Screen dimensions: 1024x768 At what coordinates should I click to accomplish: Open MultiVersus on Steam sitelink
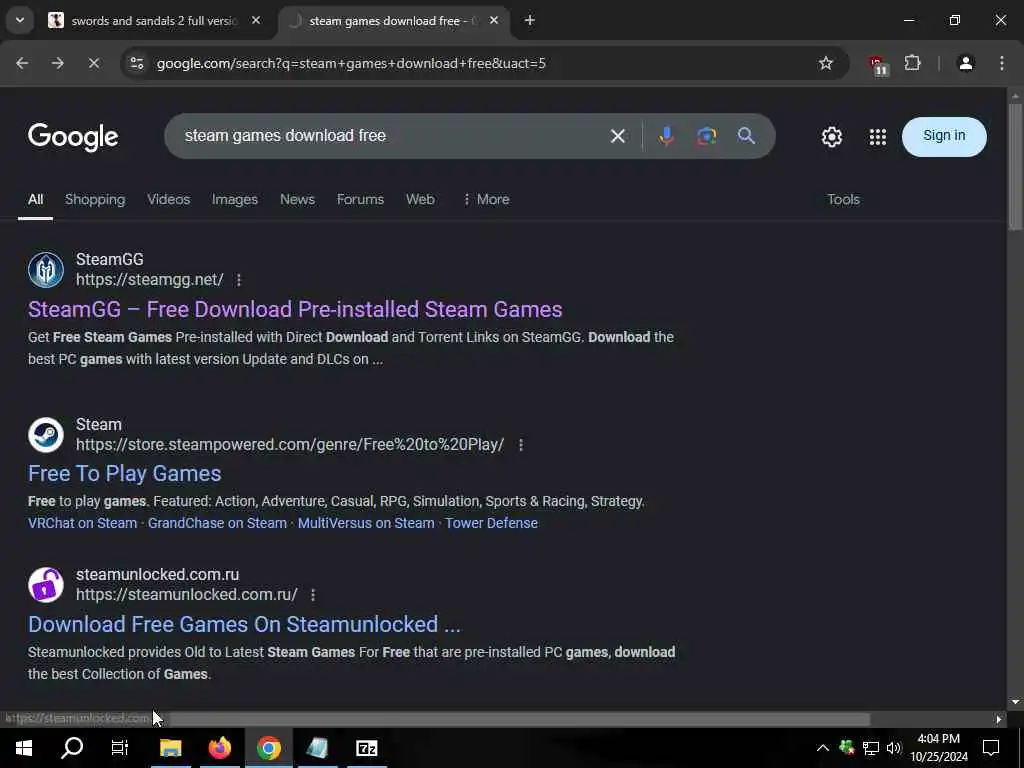click(366, 523)
